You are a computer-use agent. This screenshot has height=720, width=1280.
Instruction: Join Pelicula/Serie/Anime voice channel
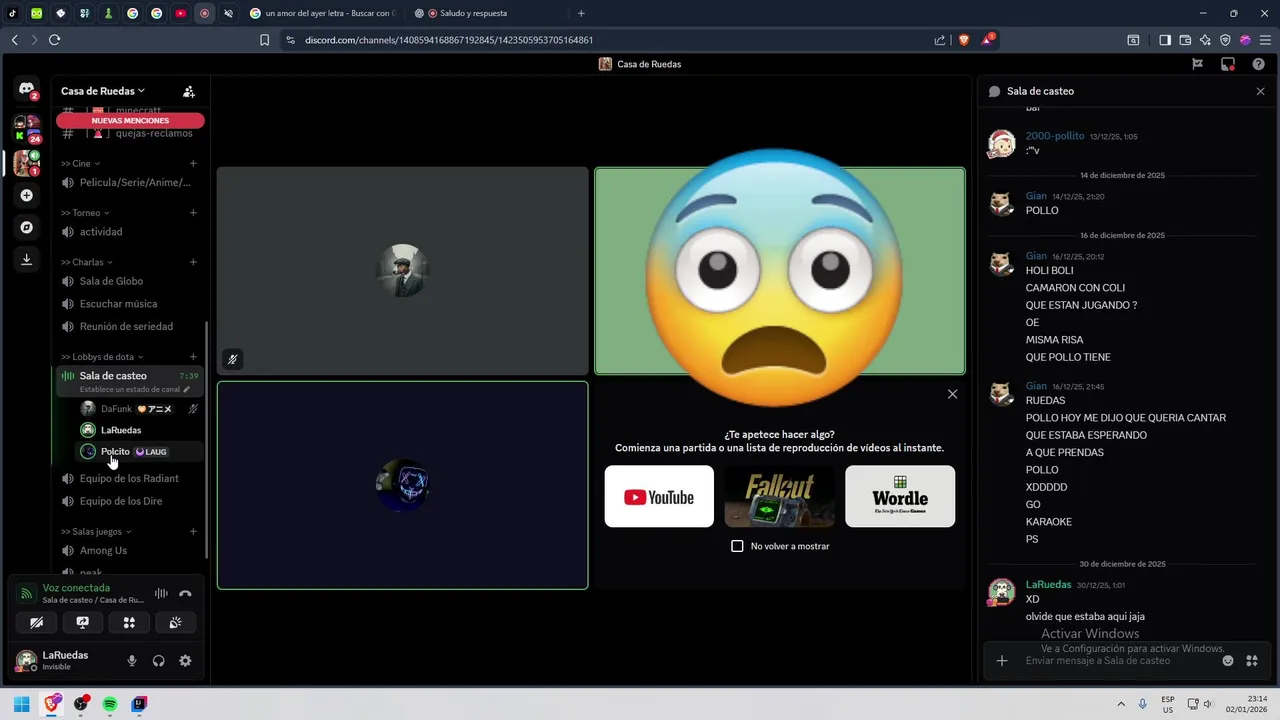(130, 182)
